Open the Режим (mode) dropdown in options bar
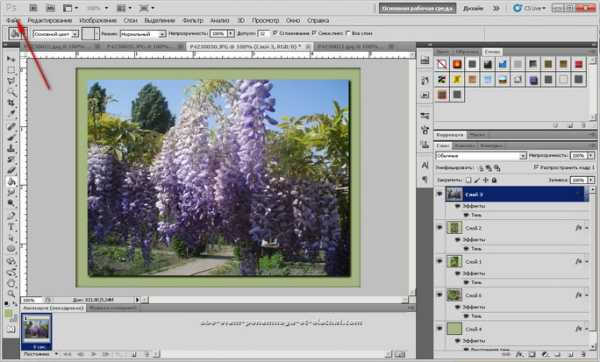 pos(143,34)
